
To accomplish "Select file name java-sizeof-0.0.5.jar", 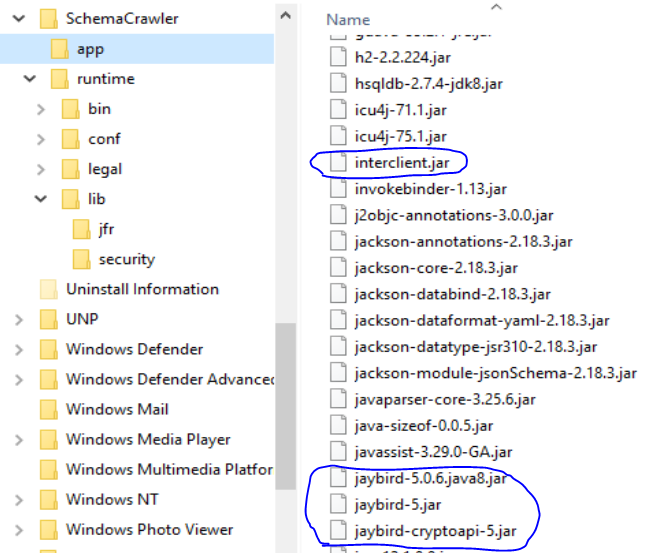I will pos(424,426).
